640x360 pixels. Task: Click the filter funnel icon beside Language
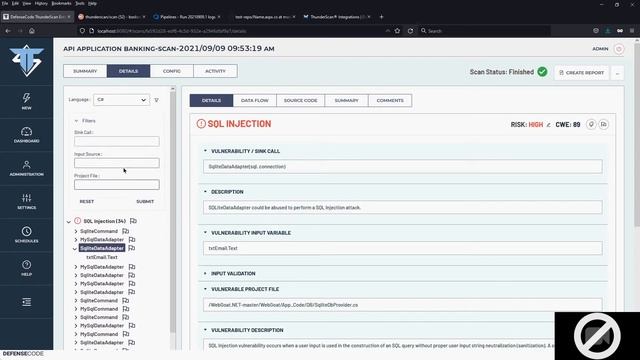click(x=156, y=100)
